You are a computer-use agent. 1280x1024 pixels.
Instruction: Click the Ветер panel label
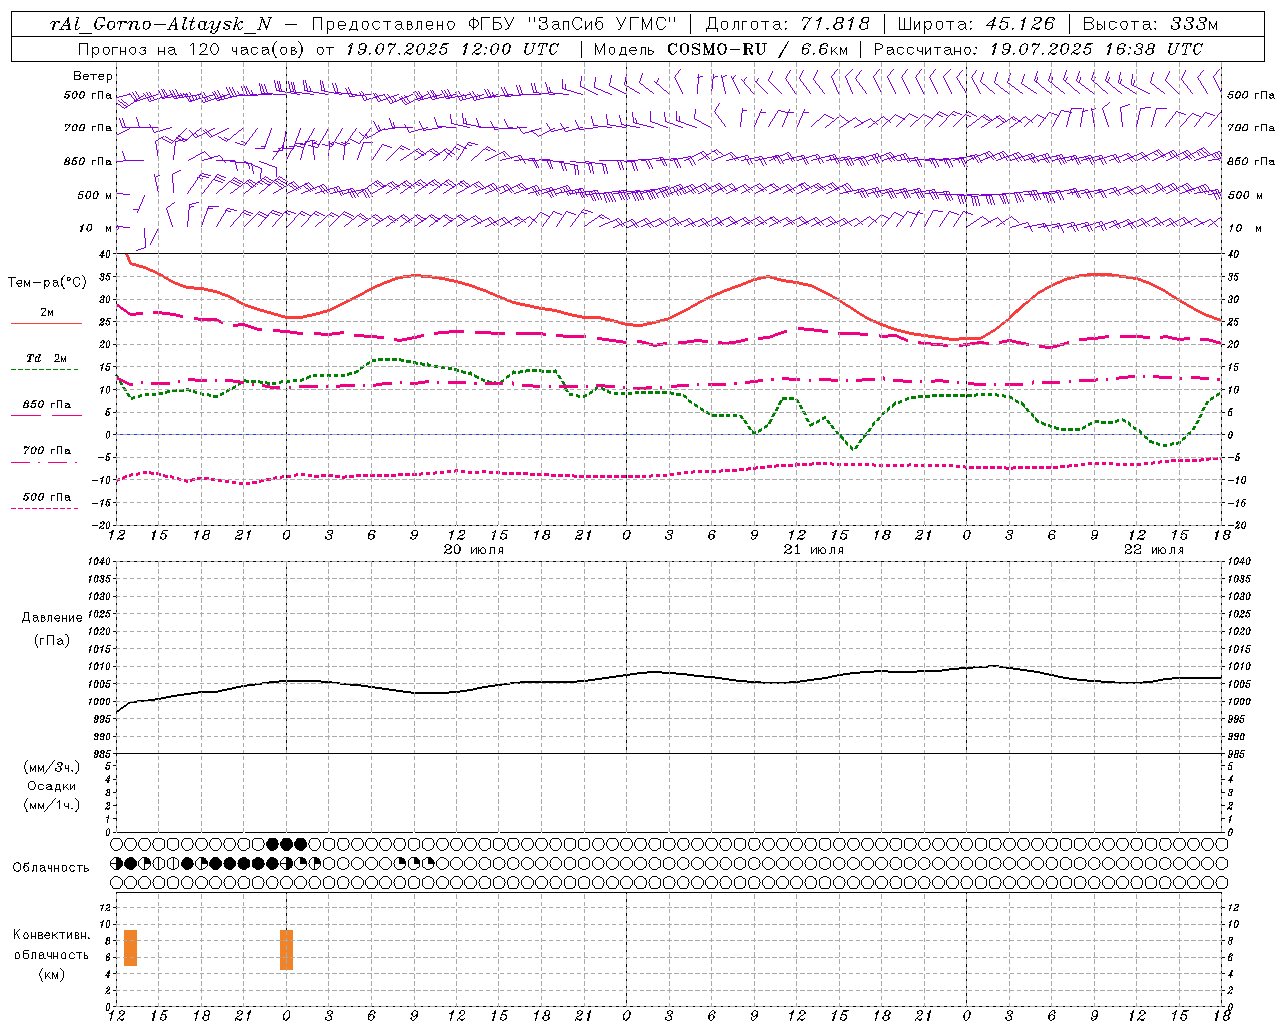tap(93, 76)
